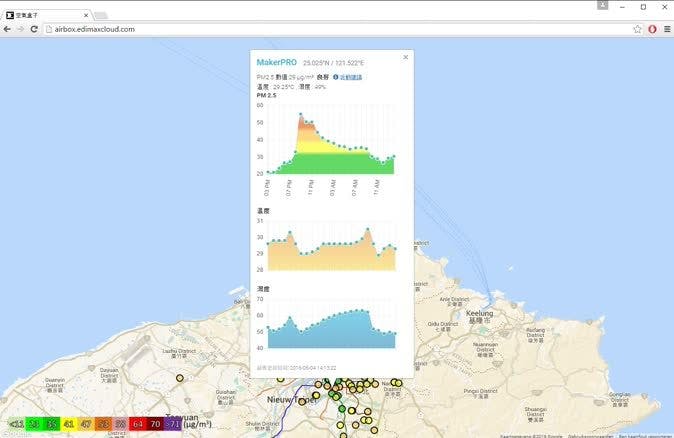Screen dimensions: 674x438
Task: Click the MakerPRO station title
Action: pyautogui.click(x=276, y=62)
